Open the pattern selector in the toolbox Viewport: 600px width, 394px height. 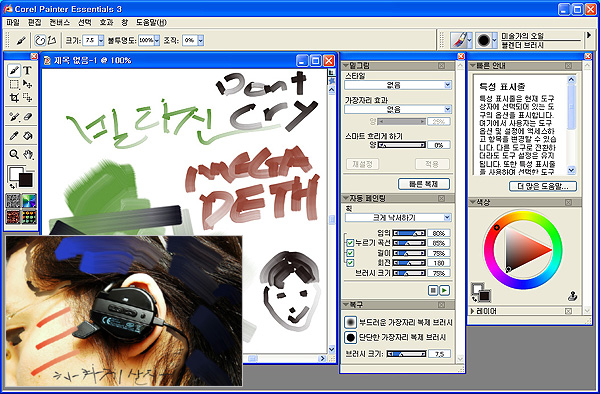click(13, 217)
